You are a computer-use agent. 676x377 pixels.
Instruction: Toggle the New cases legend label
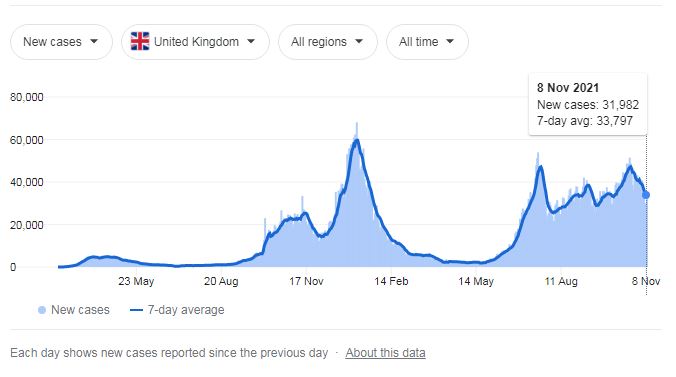(x=80, y=310)
